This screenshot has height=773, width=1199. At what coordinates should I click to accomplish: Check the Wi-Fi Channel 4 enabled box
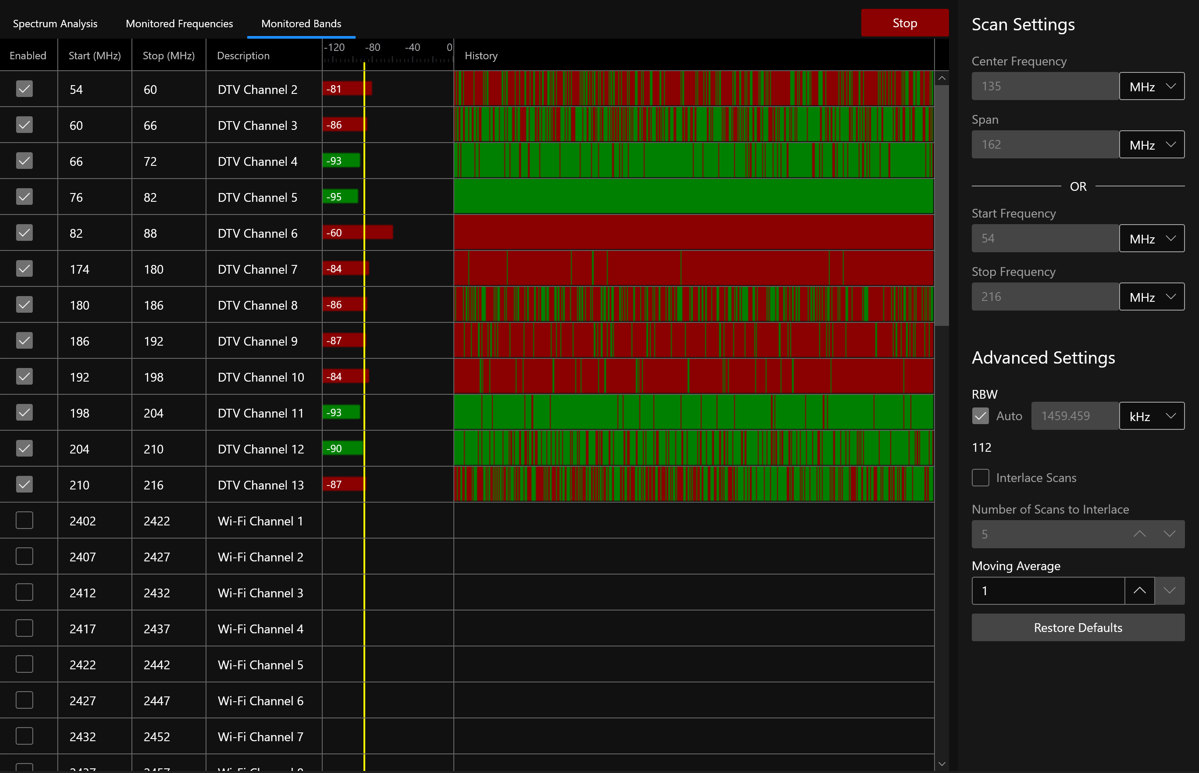tap(24, 628)
